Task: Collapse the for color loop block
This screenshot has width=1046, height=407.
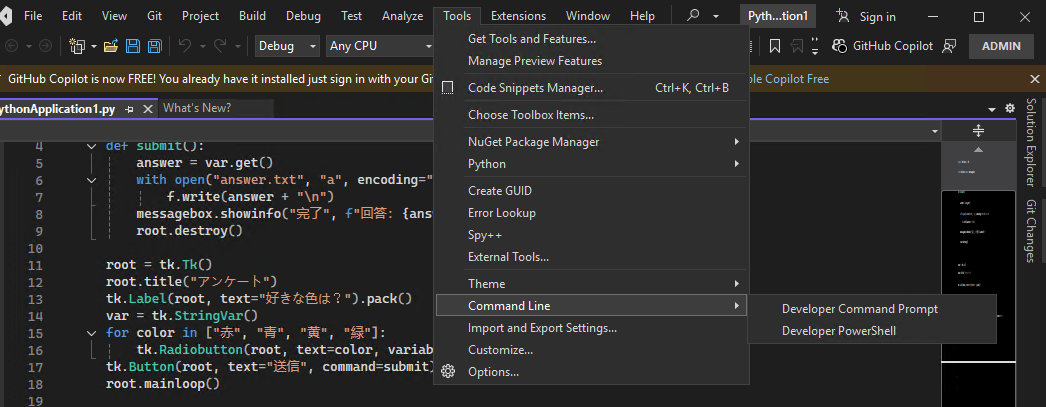Action: (92, 332)
